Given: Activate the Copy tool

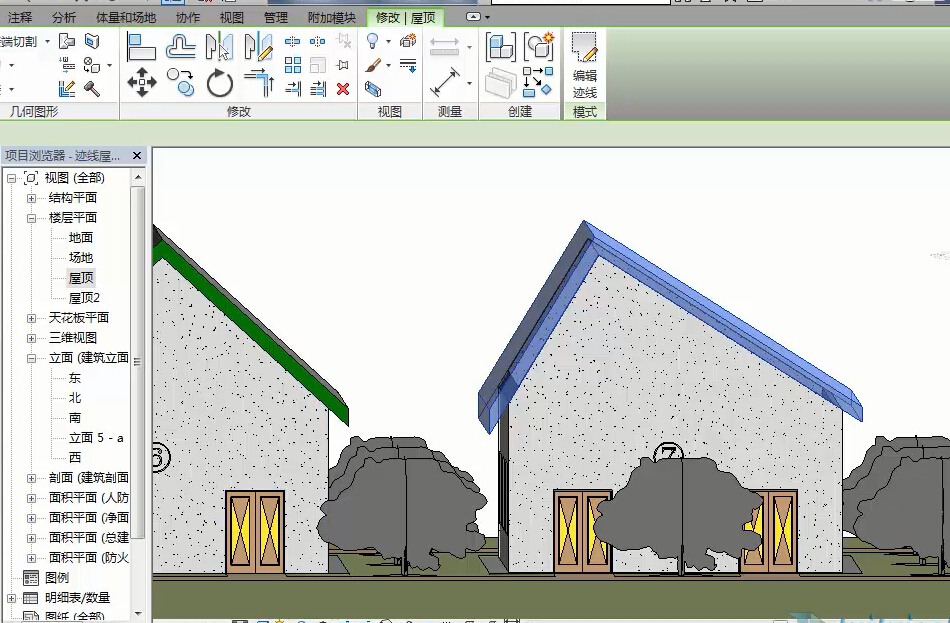Looking at the screenshot, I should click(x=181, y=82).
